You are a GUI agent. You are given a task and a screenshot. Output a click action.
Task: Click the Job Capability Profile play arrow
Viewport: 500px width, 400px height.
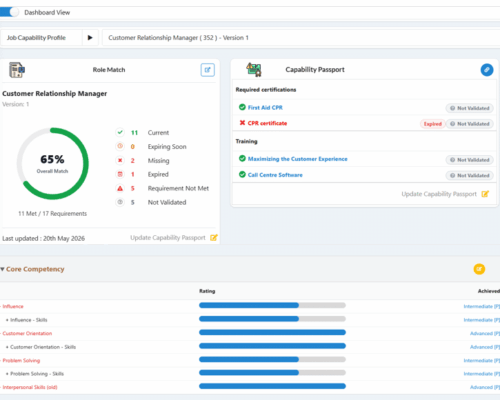click(x=90, y=38)
